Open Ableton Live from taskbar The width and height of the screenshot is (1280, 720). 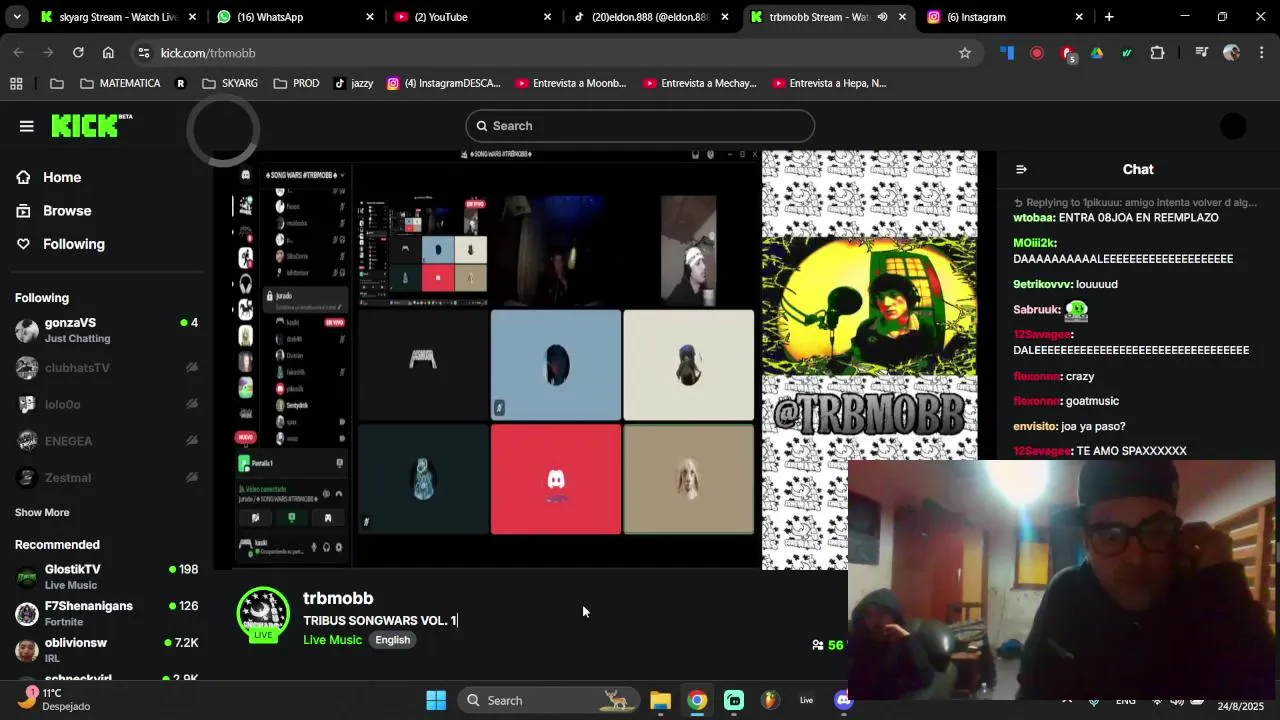pos(806,700)
